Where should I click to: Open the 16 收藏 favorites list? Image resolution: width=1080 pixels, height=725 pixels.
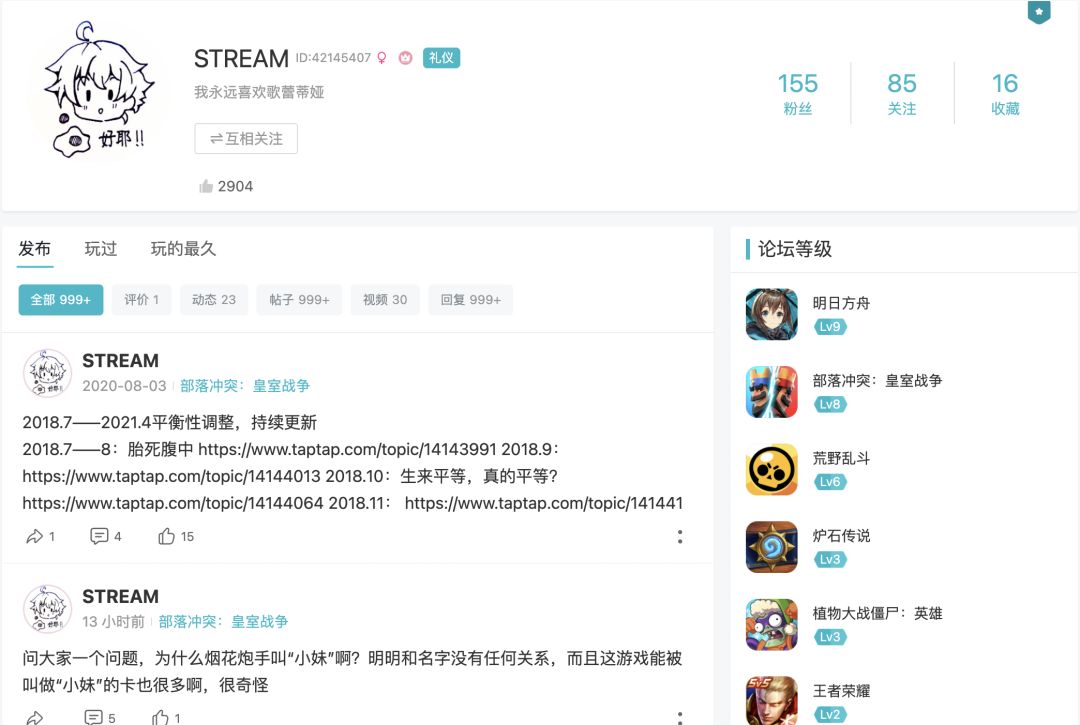coord(1005,94)
